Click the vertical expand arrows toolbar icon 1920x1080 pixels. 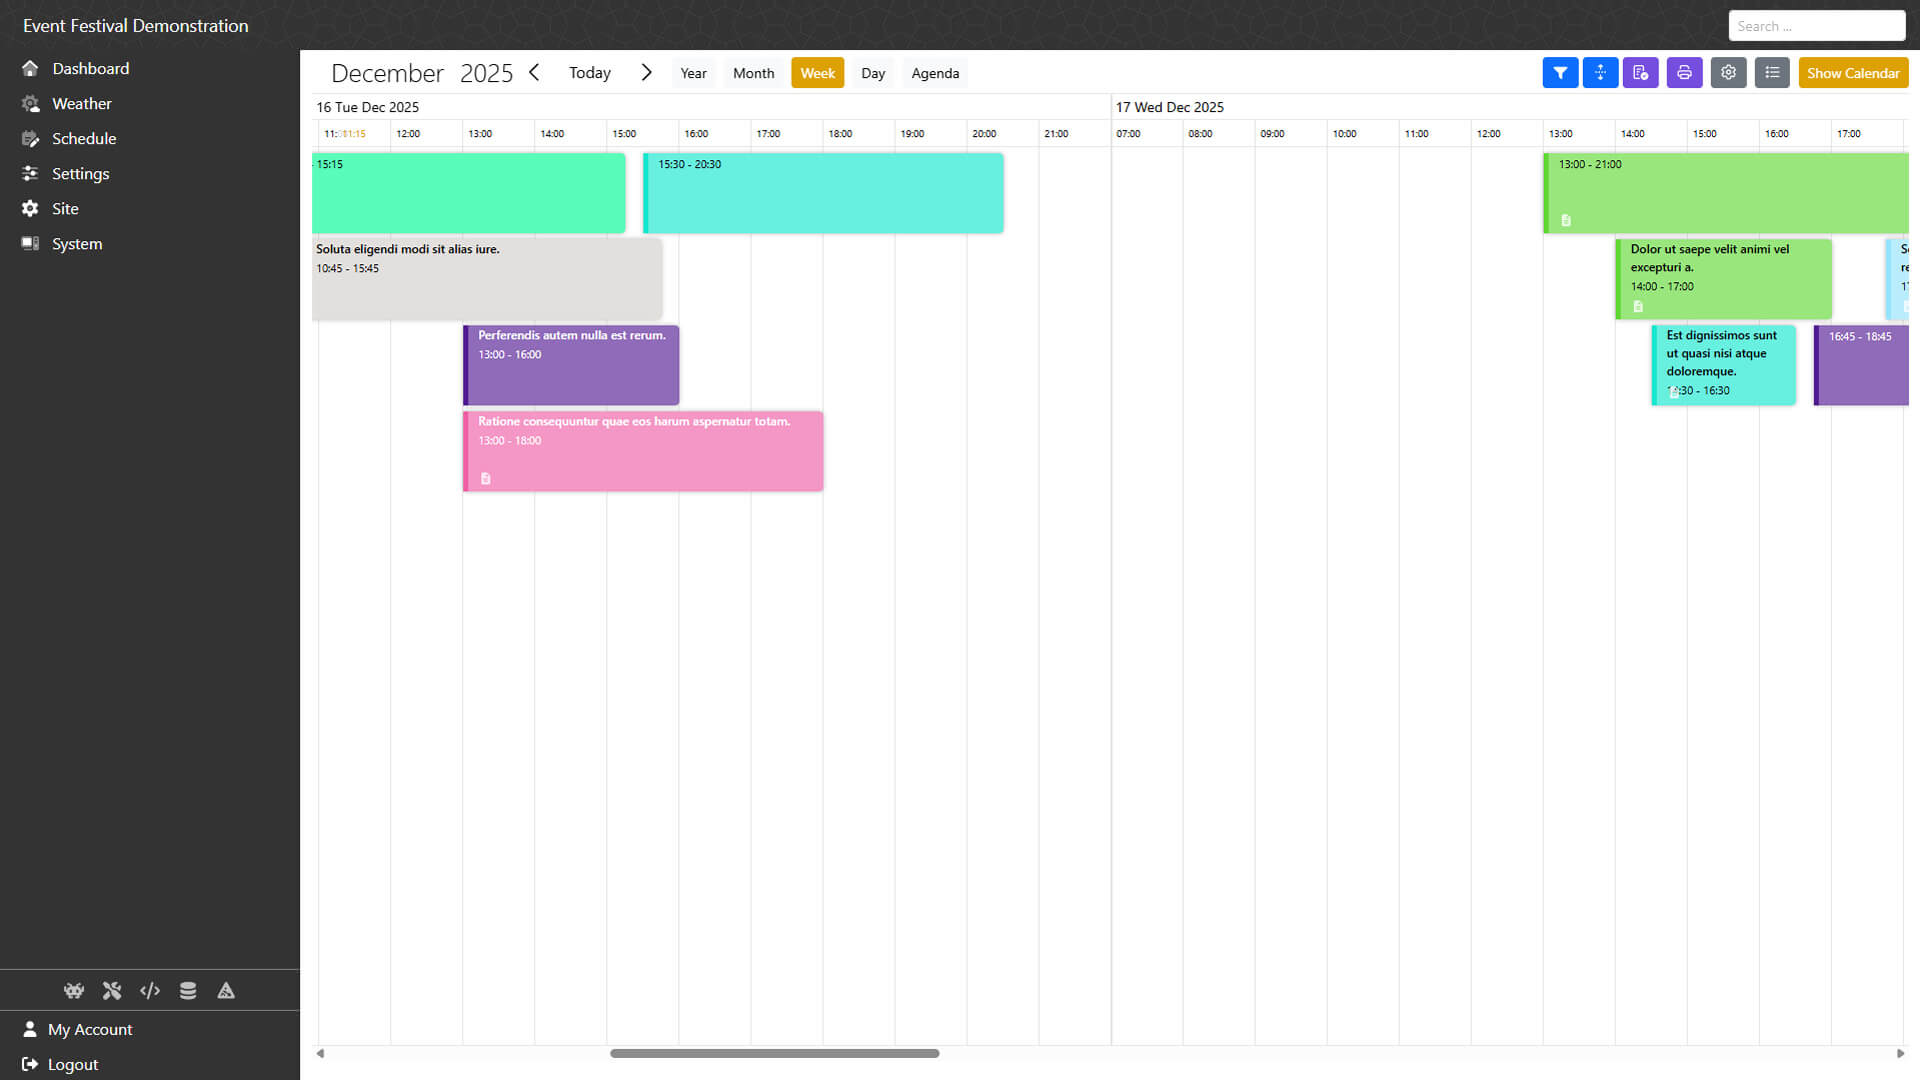tap(1600, 73)
